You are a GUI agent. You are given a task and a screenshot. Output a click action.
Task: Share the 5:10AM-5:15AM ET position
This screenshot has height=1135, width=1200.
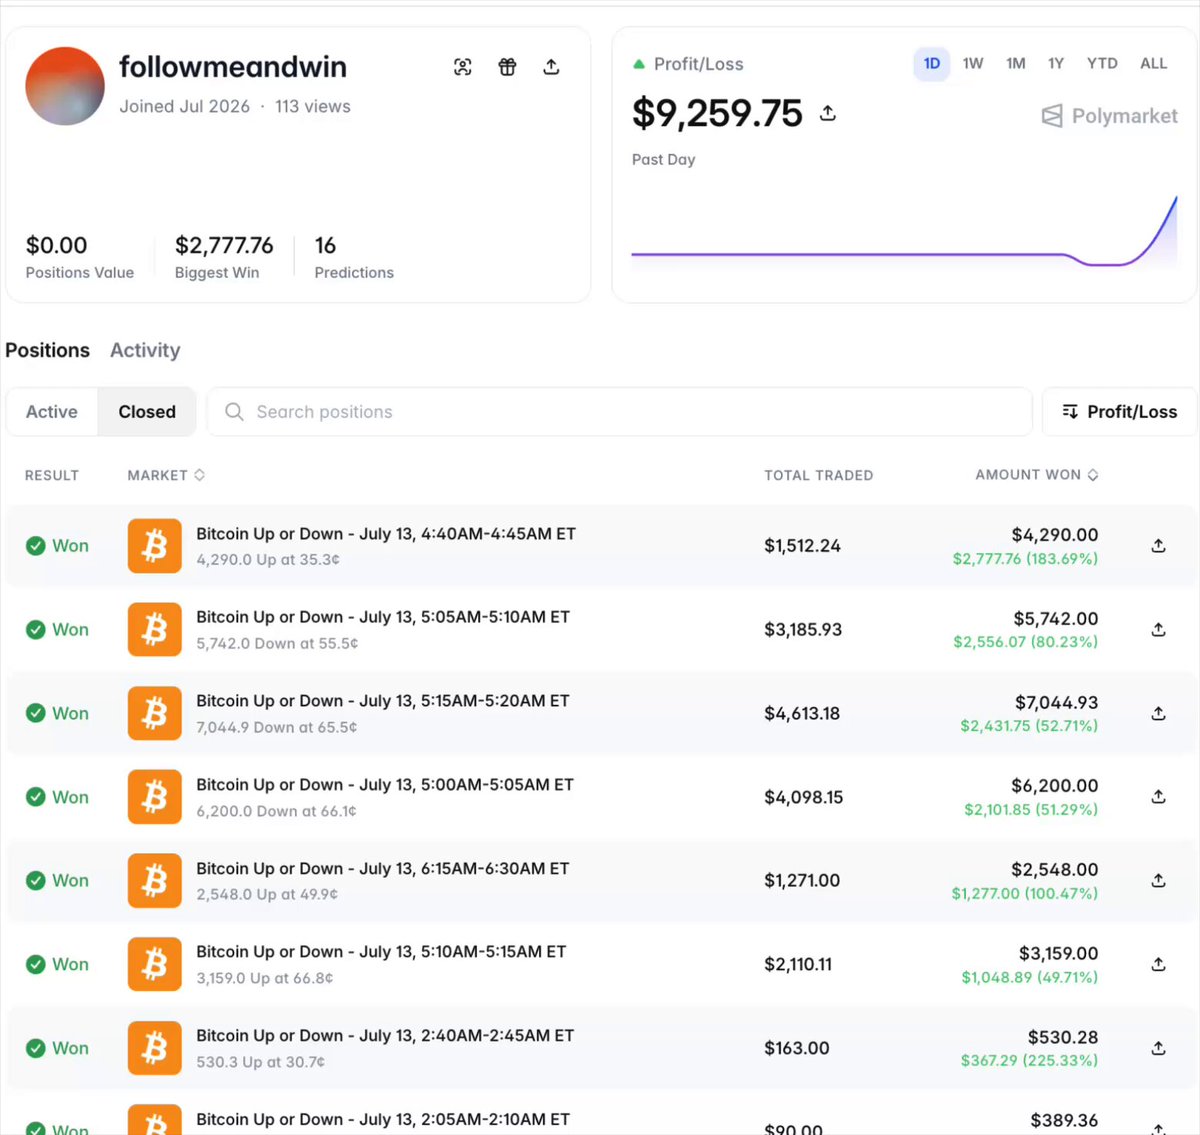click(1158, 965)
